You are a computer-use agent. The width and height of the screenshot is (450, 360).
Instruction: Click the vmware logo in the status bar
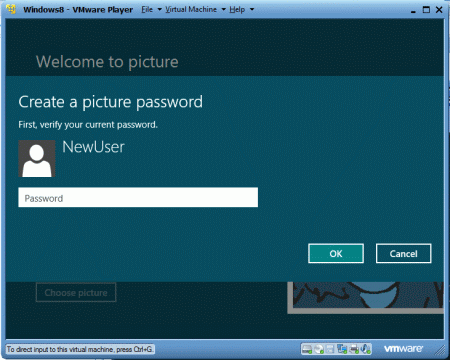(403, 349)
